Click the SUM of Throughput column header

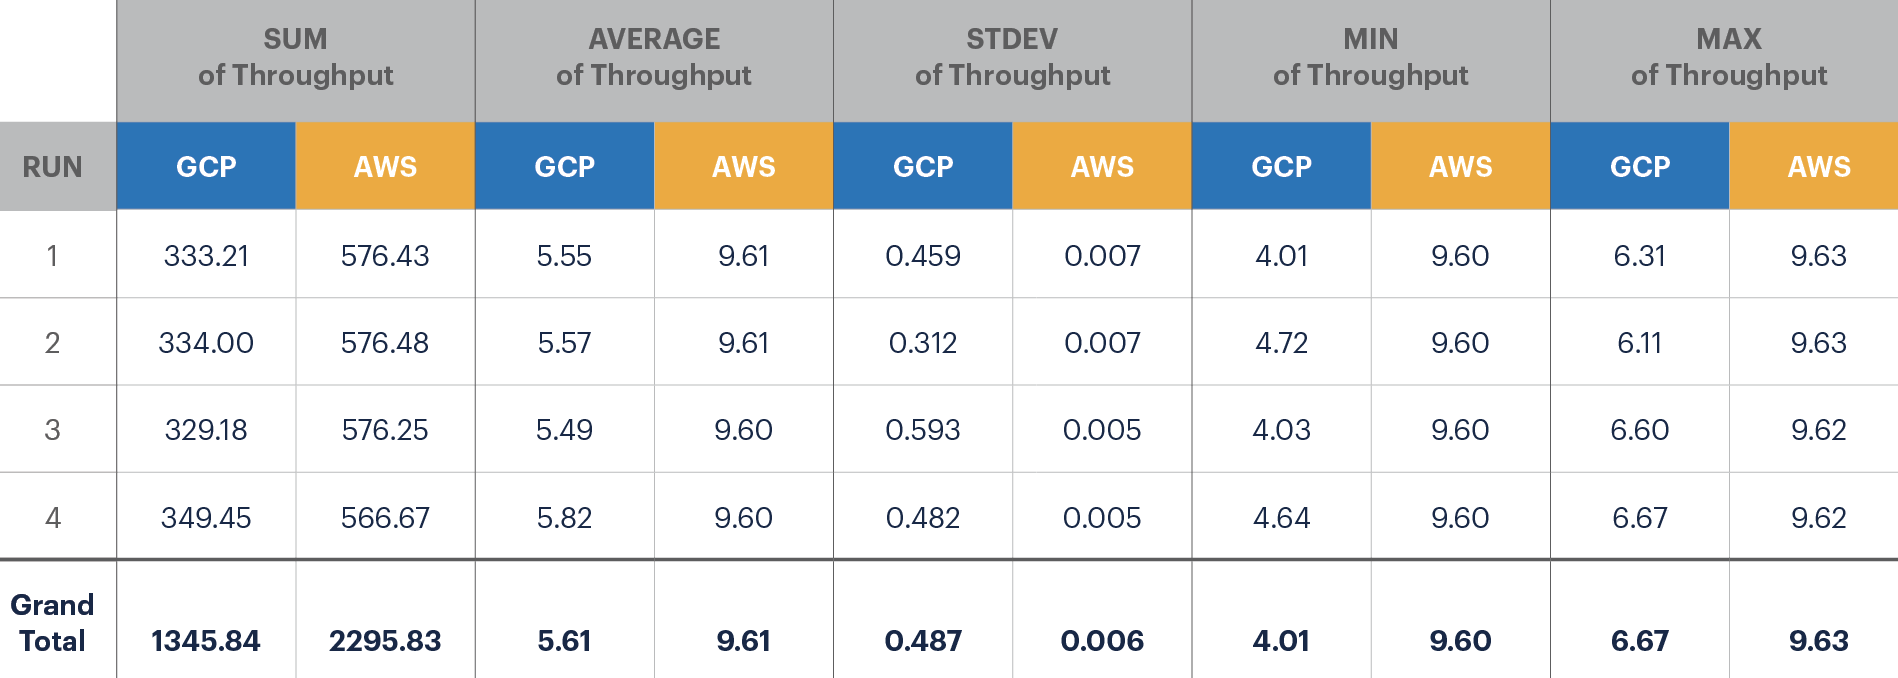point(295,57)
